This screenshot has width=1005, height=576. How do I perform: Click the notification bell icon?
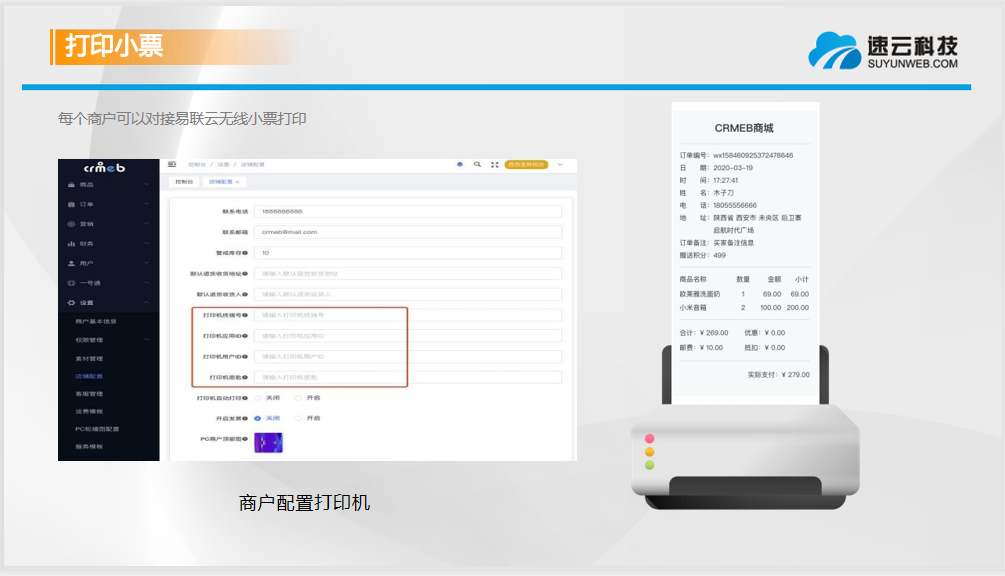tap(459, 164)
